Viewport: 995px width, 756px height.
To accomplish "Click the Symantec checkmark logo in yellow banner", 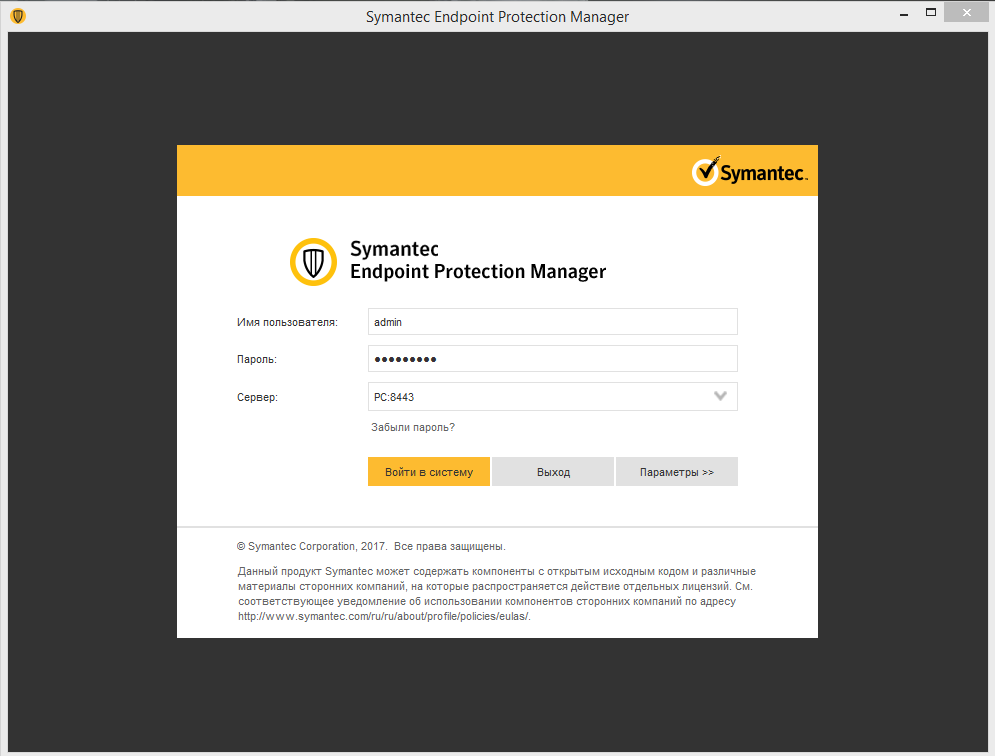I will (x=749, y=171).
